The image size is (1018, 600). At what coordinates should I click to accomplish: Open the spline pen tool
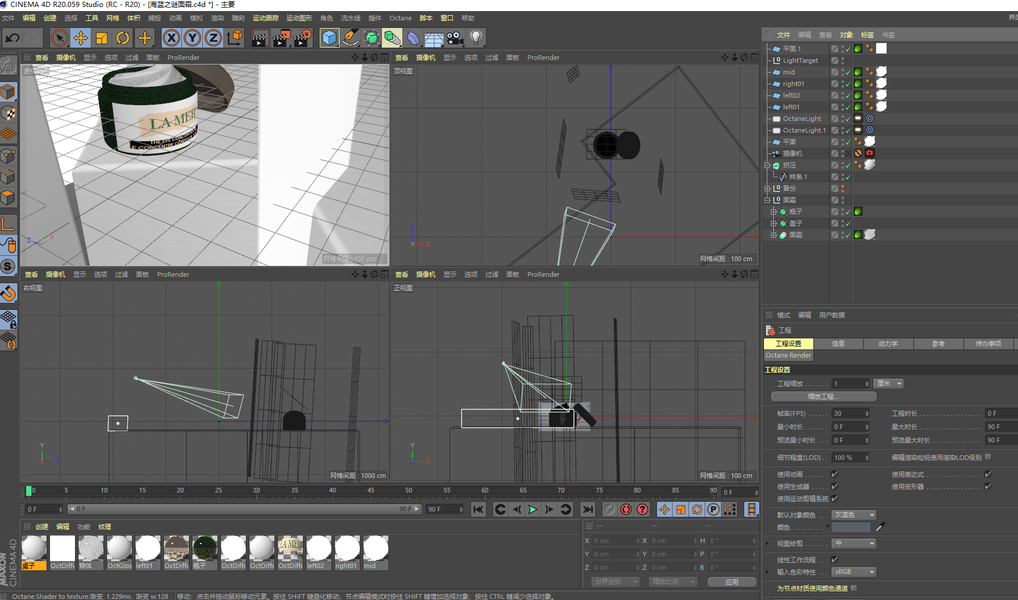(351, 38)
